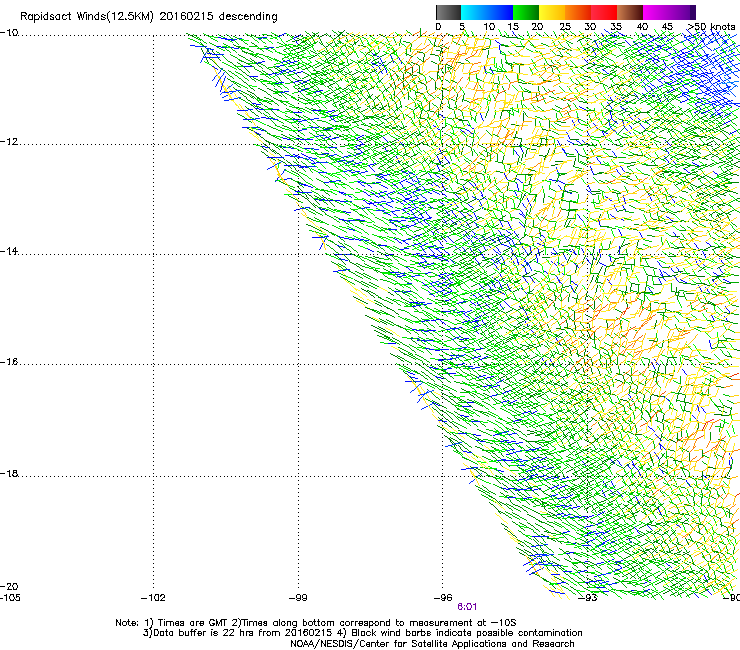Click the 'Rapidscat Winds(12.5KM) 20160215 descending' title
The image size is (740, 650).
coord(149,17)
